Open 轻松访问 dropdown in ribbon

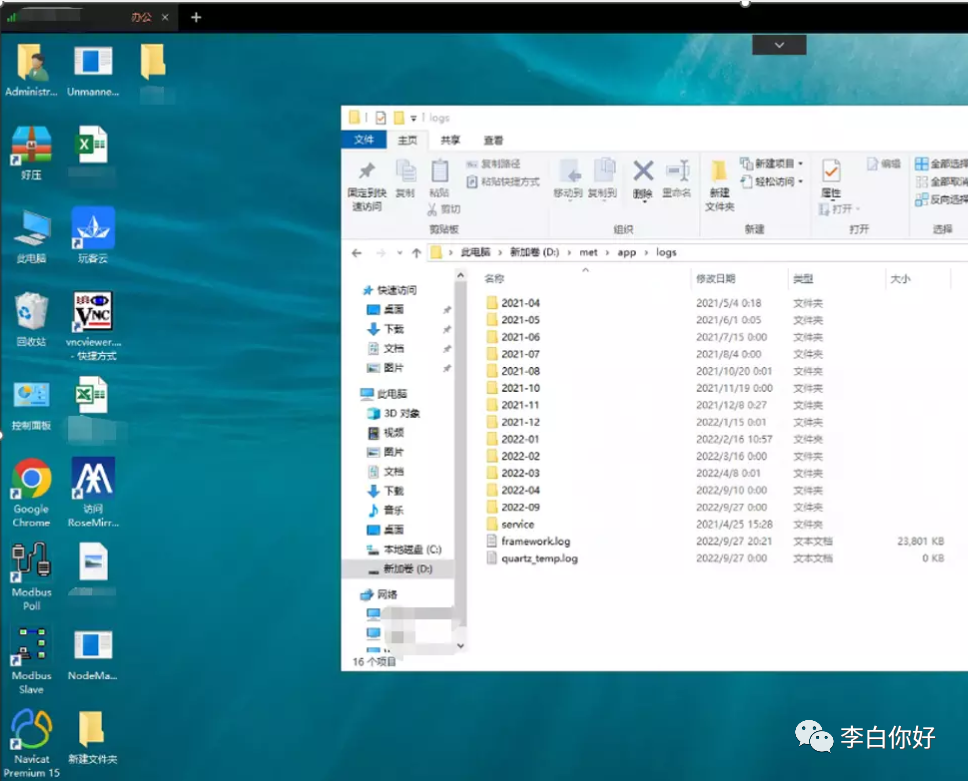coord(772,182)
